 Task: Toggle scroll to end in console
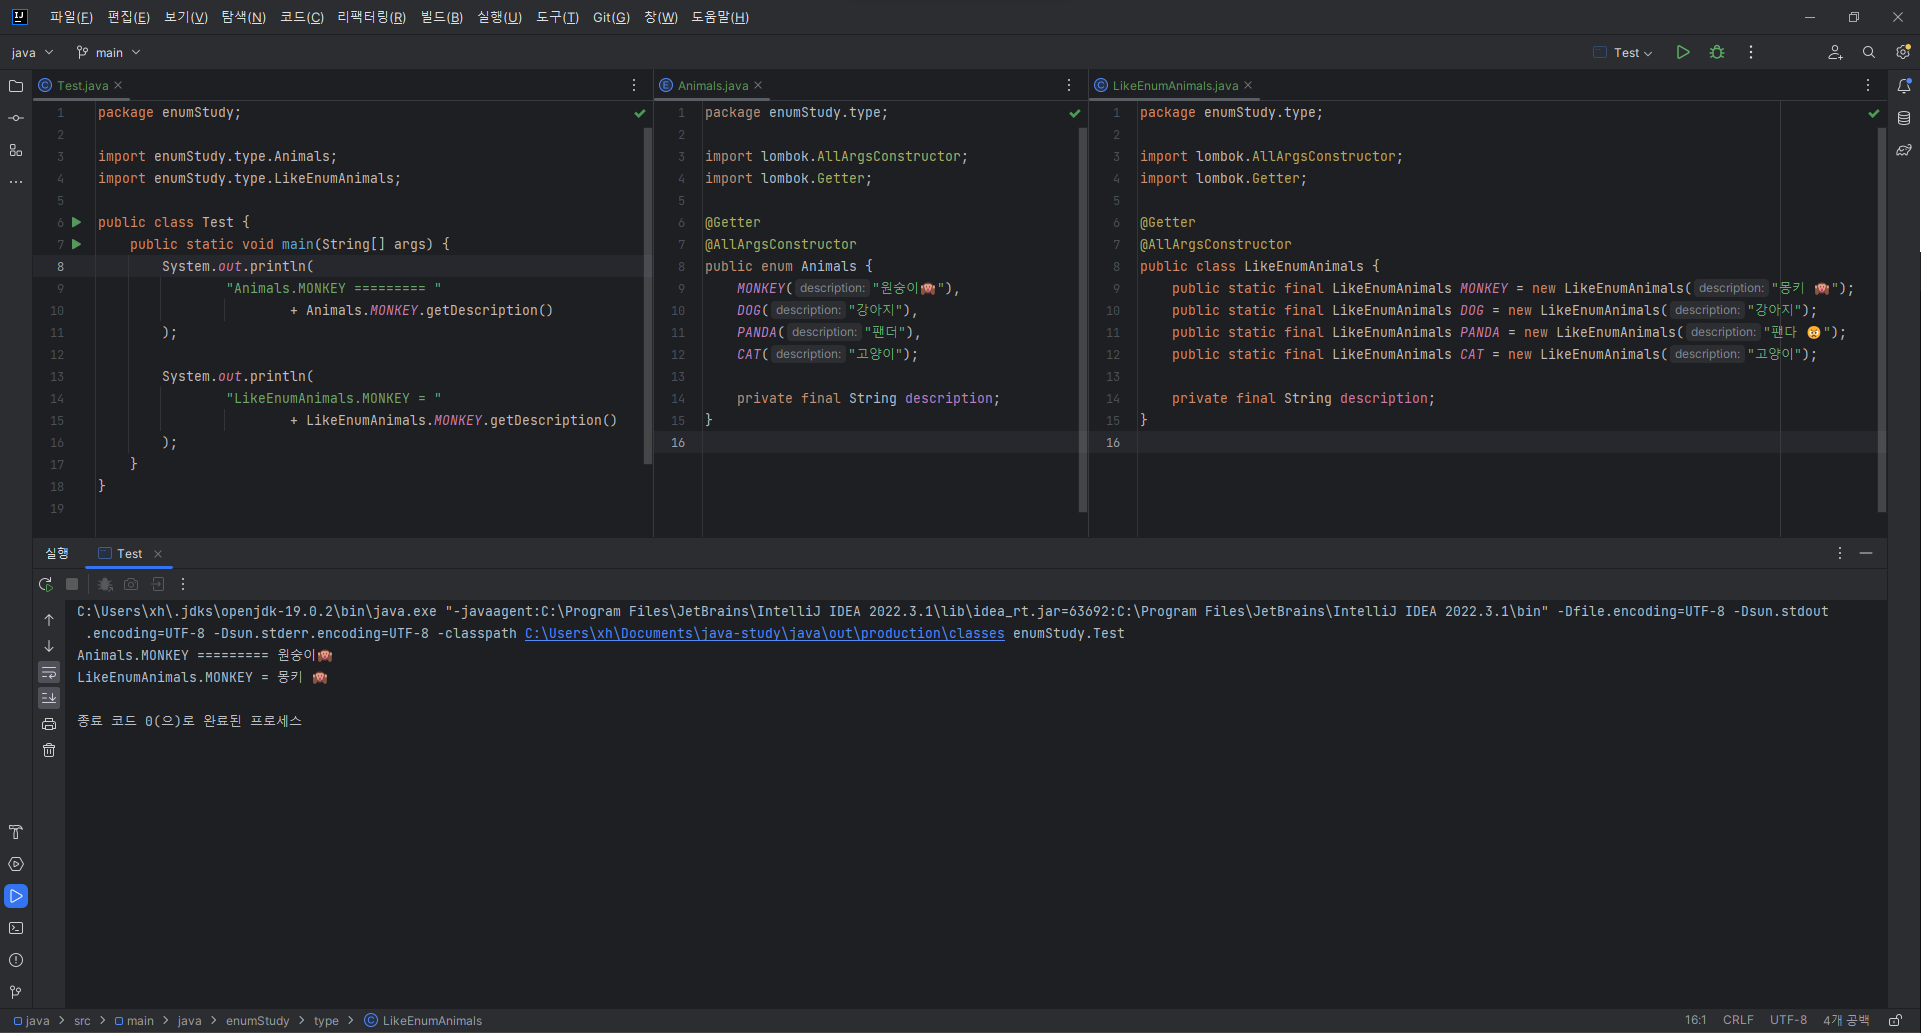click(x=49, y=698)
